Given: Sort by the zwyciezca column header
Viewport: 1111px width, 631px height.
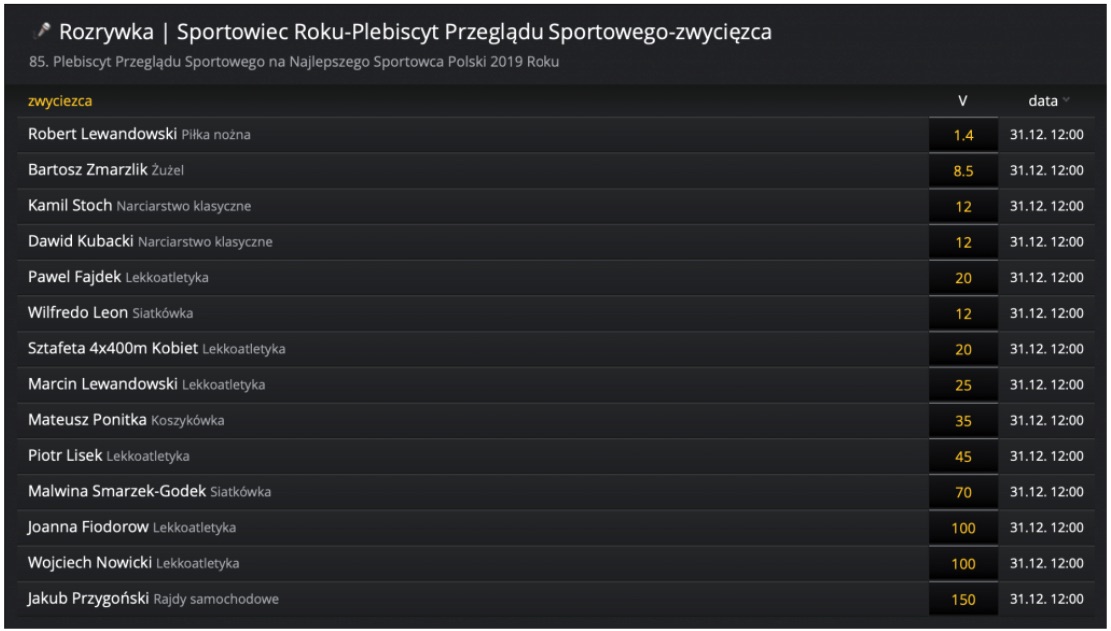Looking at the screenshot, I should 61,101.
